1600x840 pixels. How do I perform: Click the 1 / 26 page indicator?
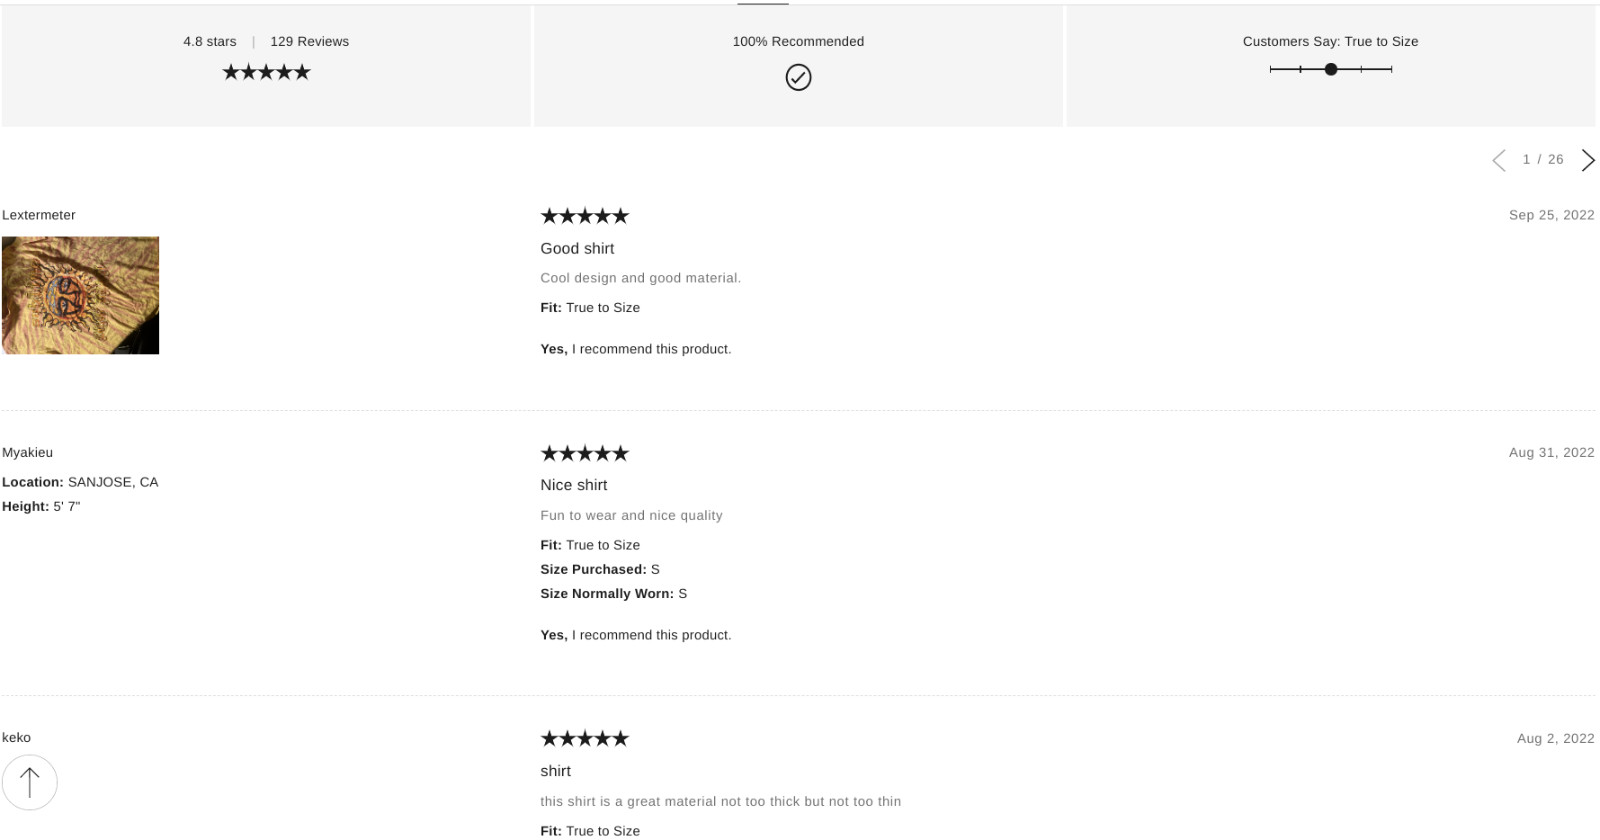[1543, 160]
